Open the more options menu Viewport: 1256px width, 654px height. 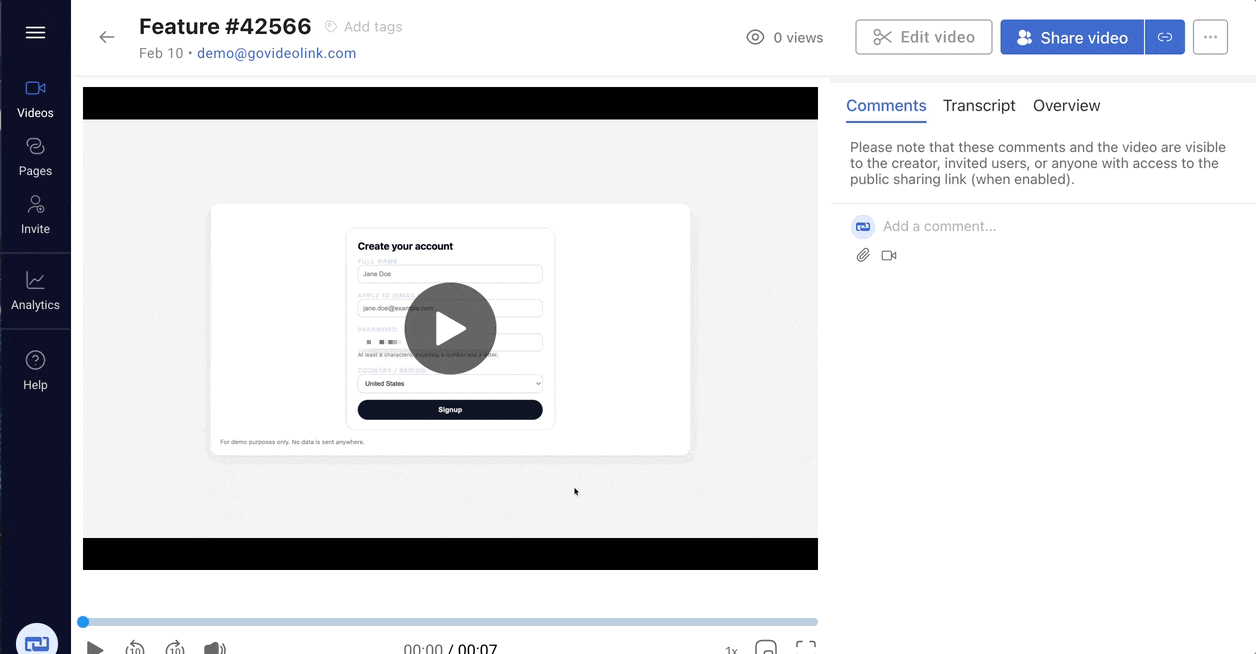1210,37
